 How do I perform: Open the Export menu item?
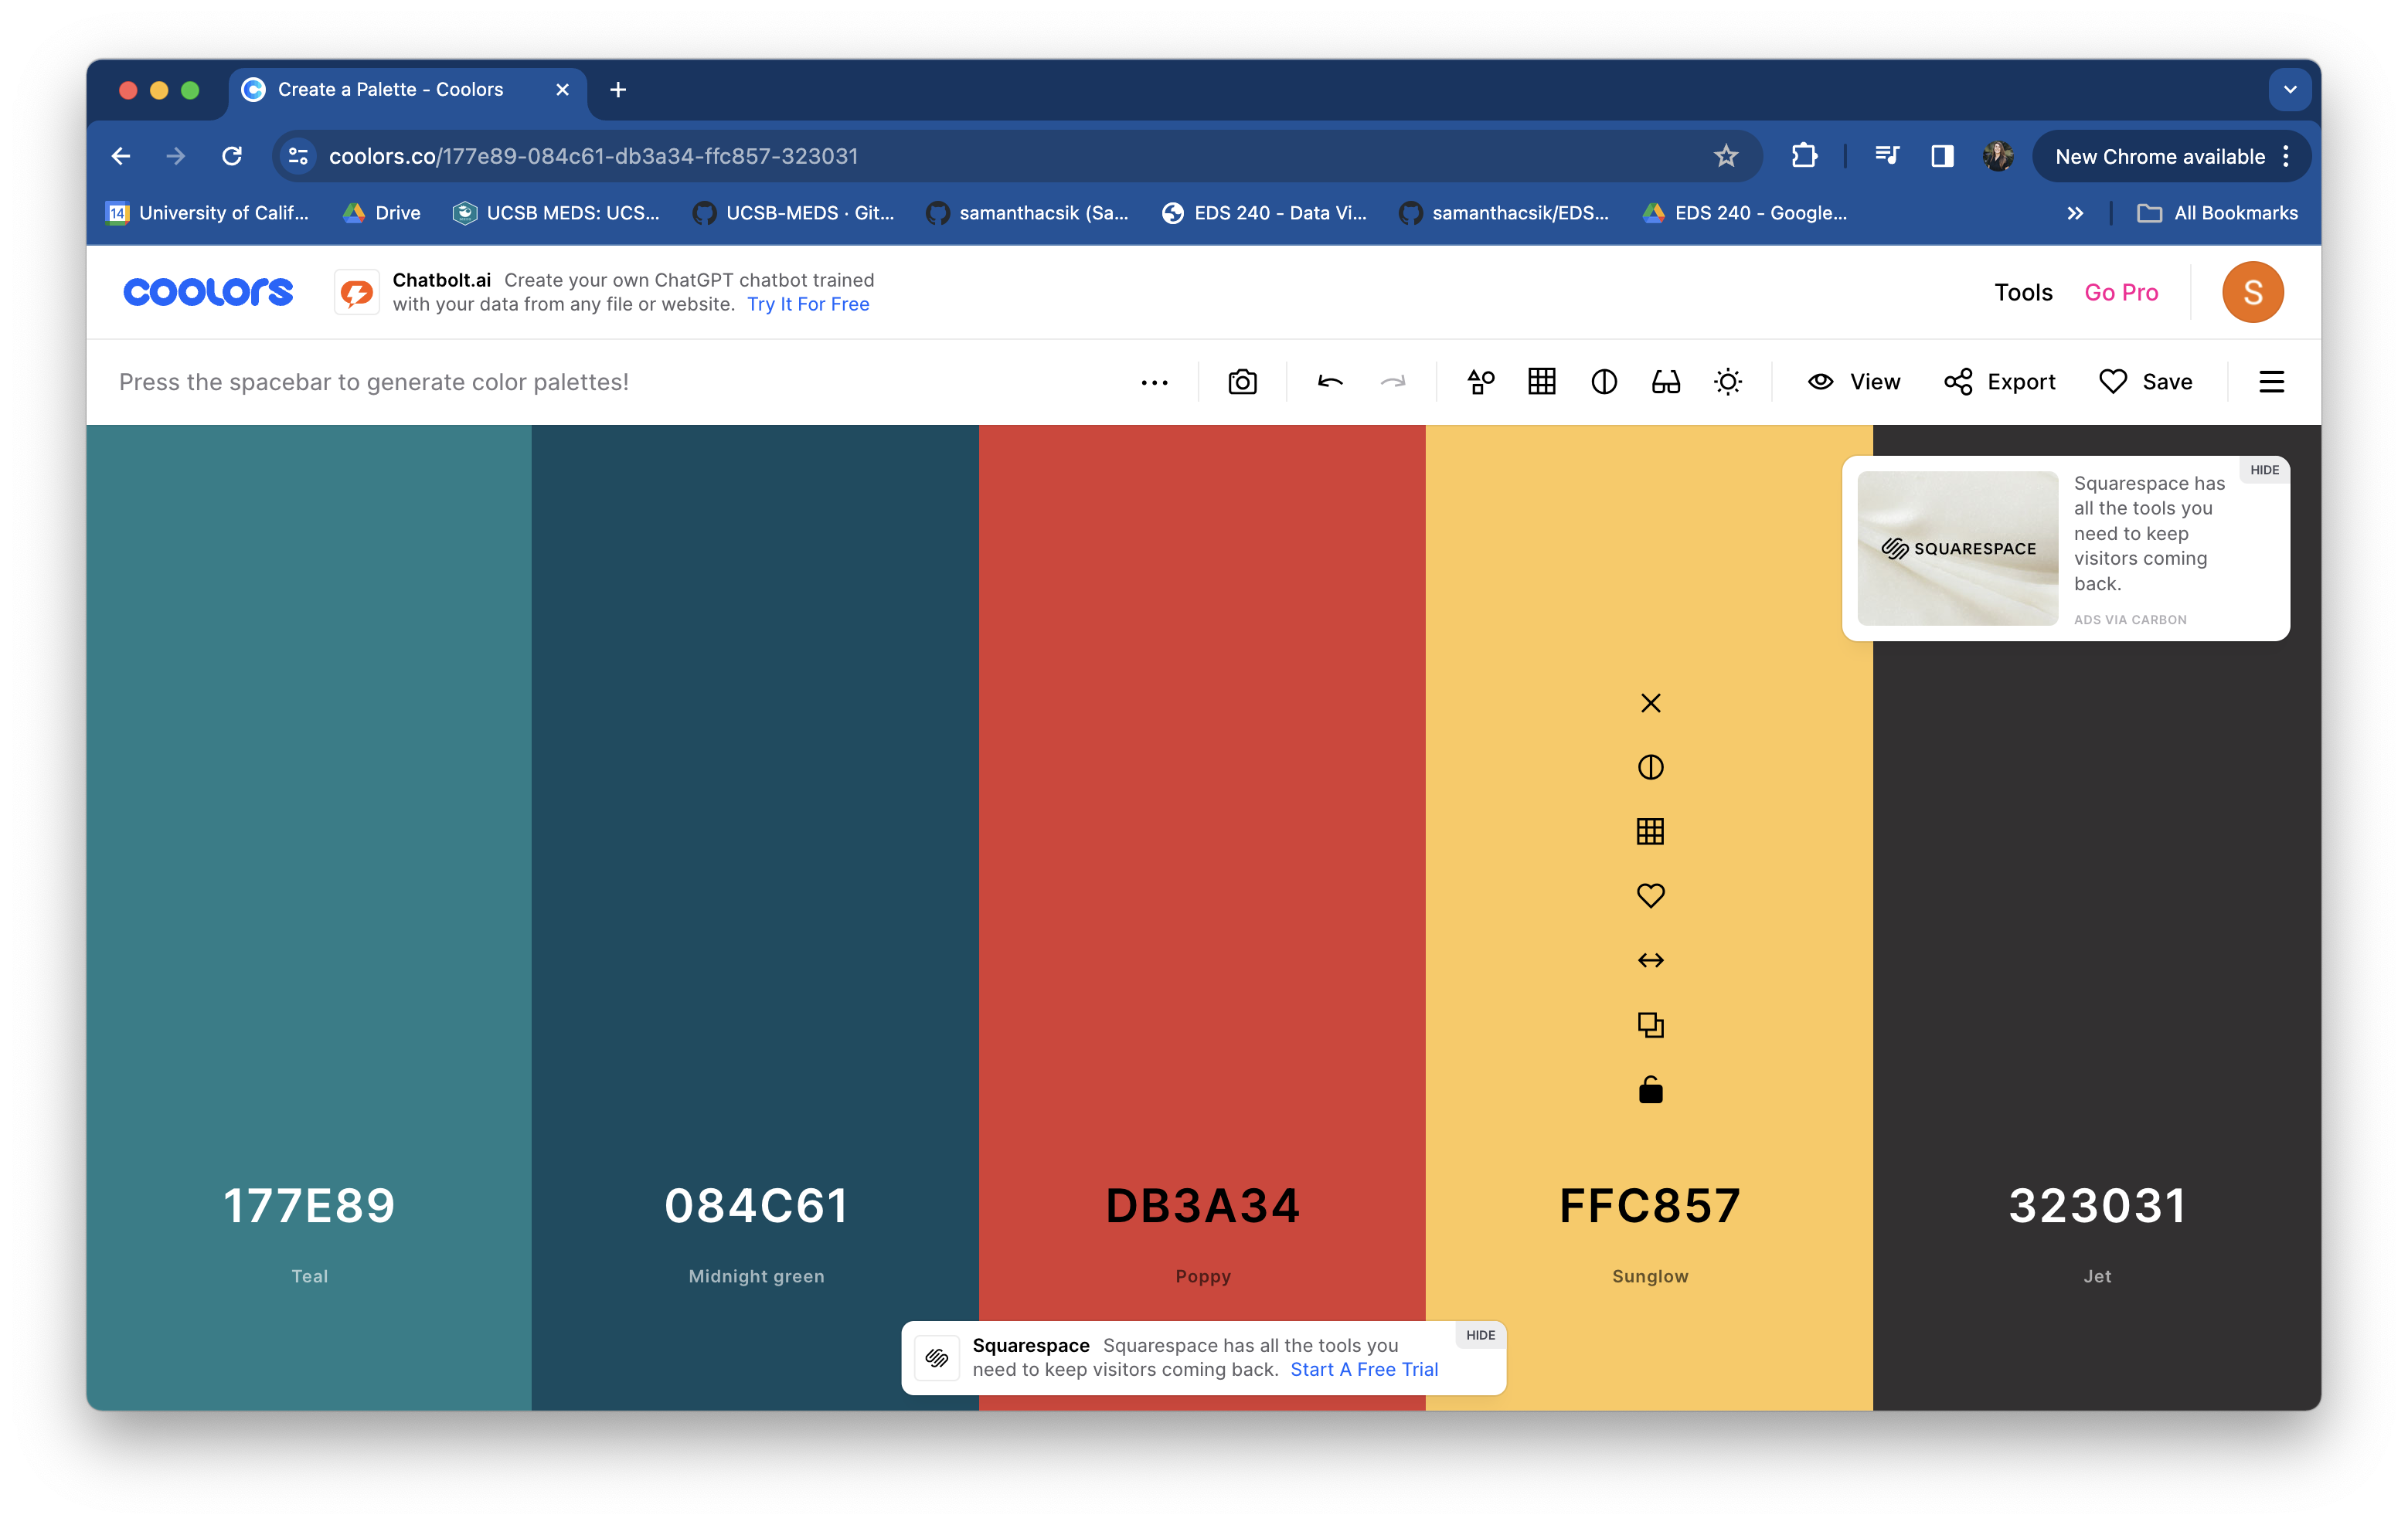click(1999, 382)
